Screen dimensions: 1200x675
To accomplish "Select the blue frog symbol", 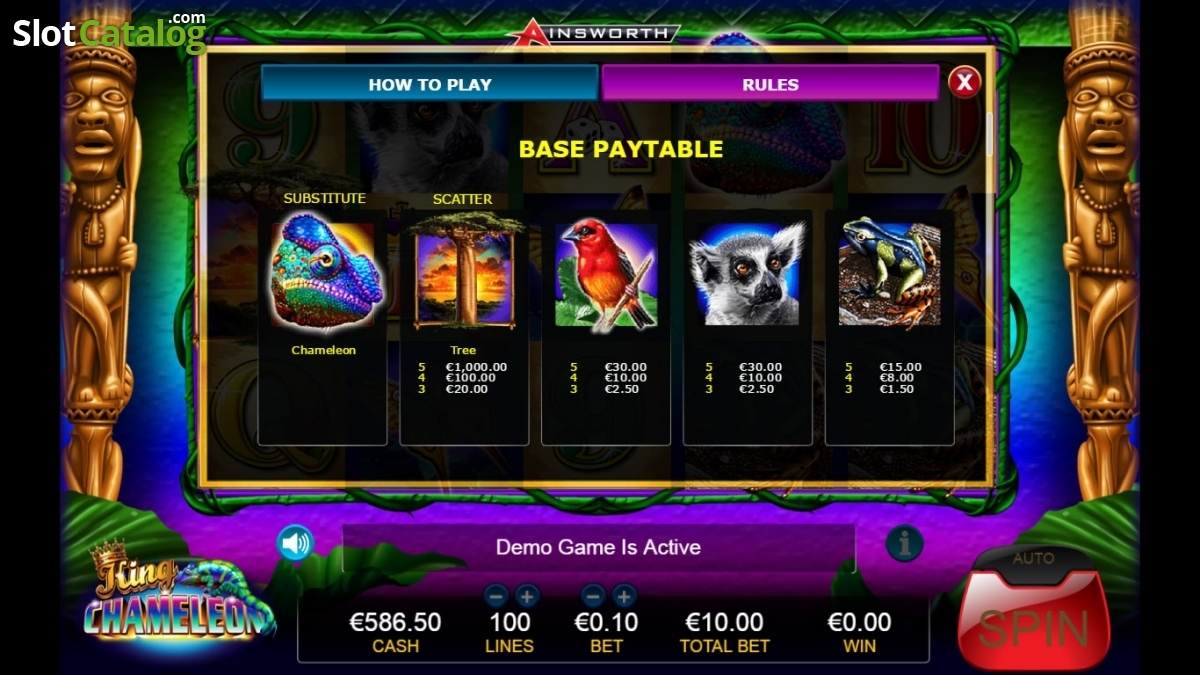I will [x=889, y=274].
